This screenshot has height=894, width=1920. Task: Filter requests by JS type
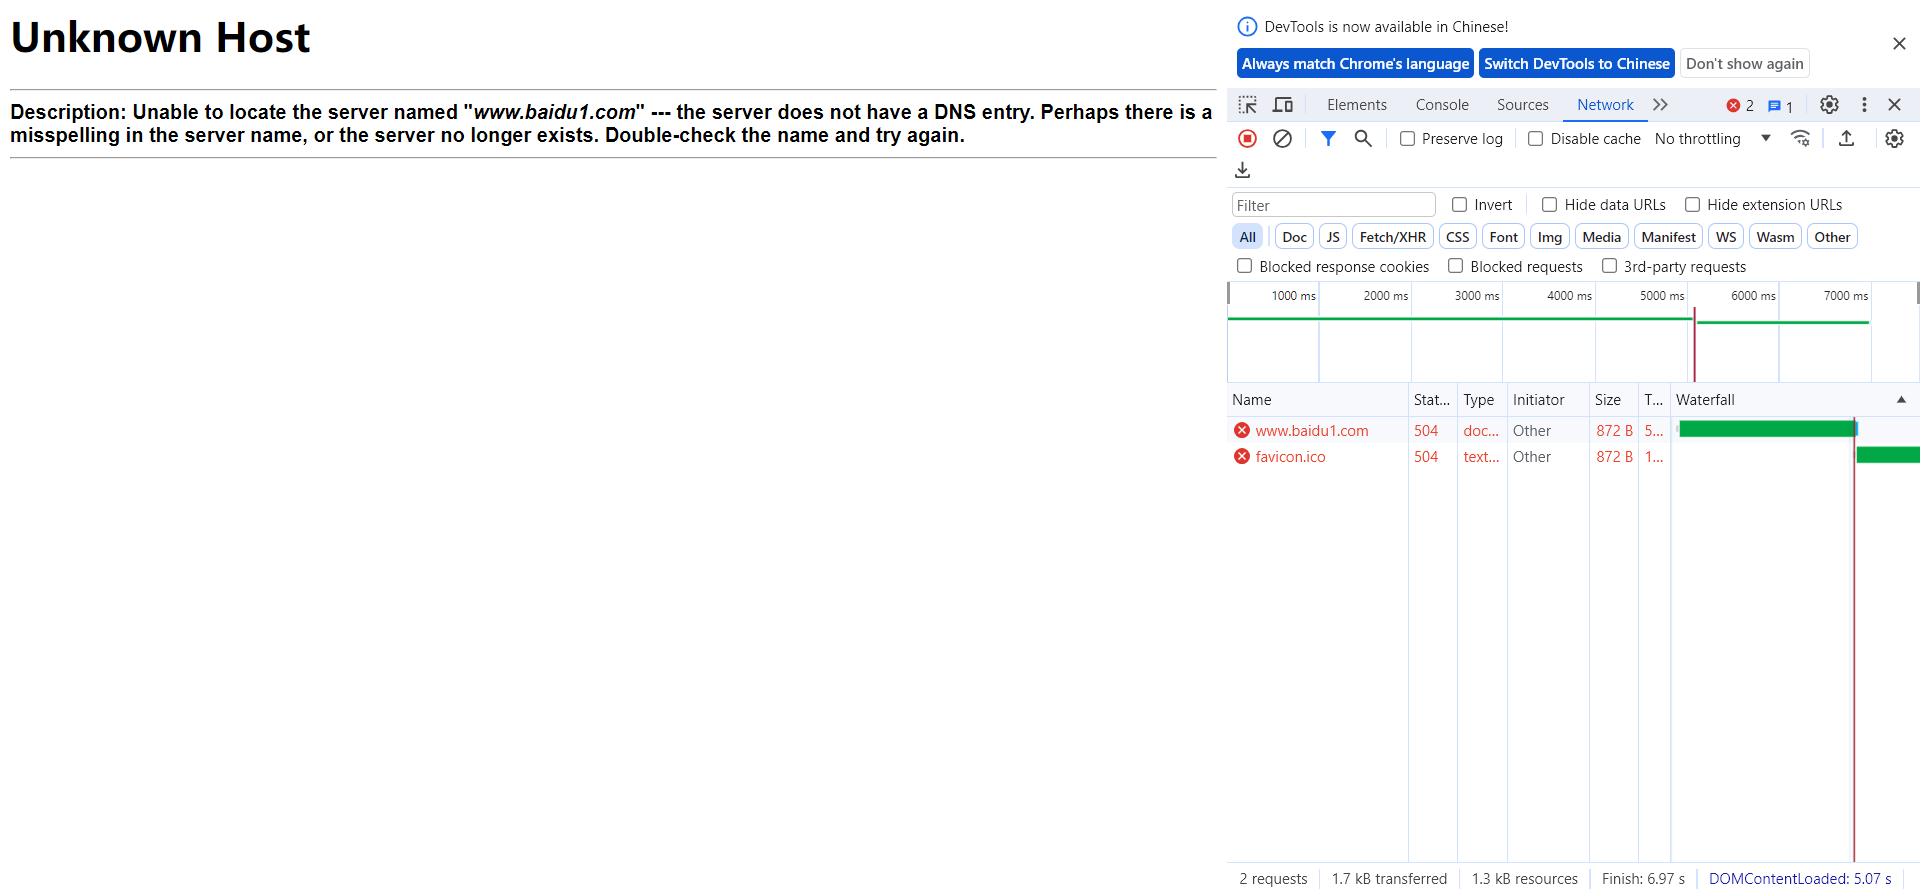1333,237
